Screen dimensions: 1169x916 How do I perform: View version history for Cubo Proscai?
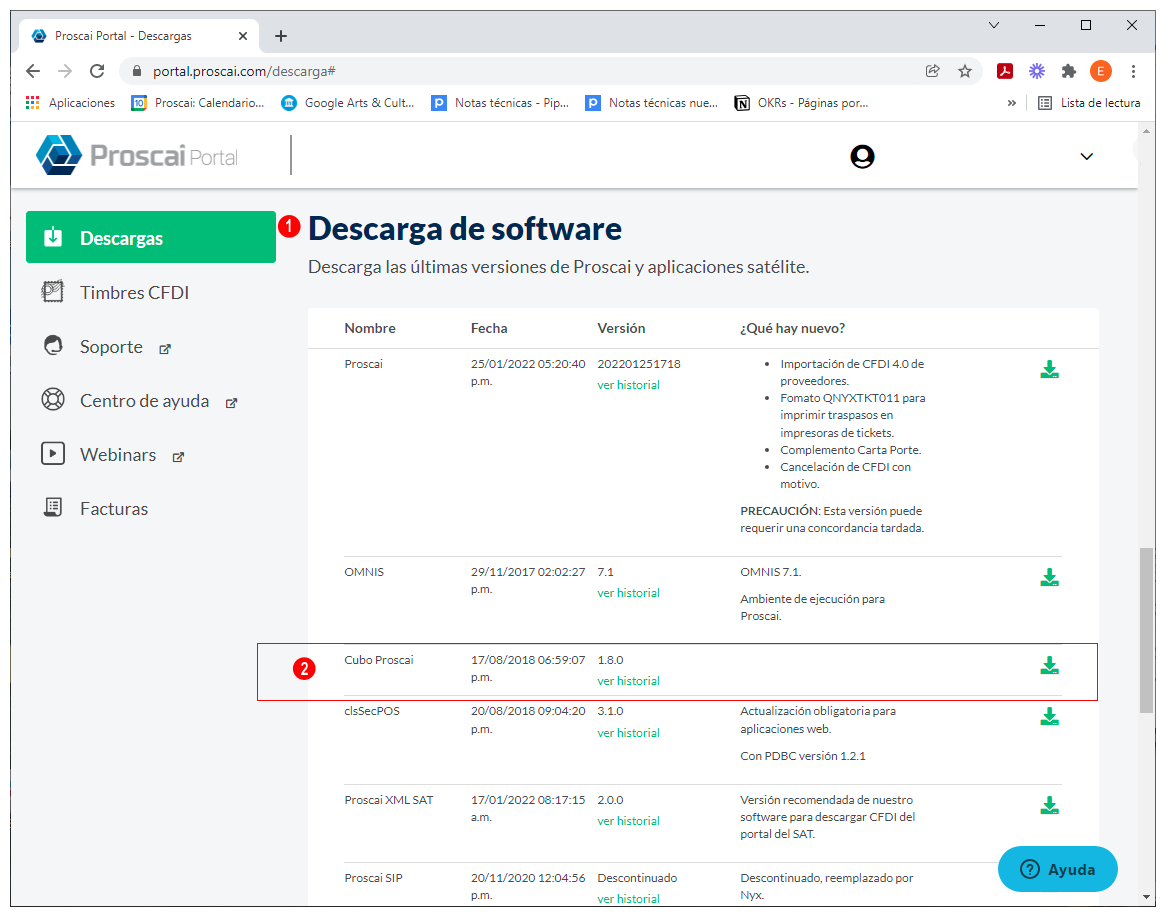pos(628,681)
